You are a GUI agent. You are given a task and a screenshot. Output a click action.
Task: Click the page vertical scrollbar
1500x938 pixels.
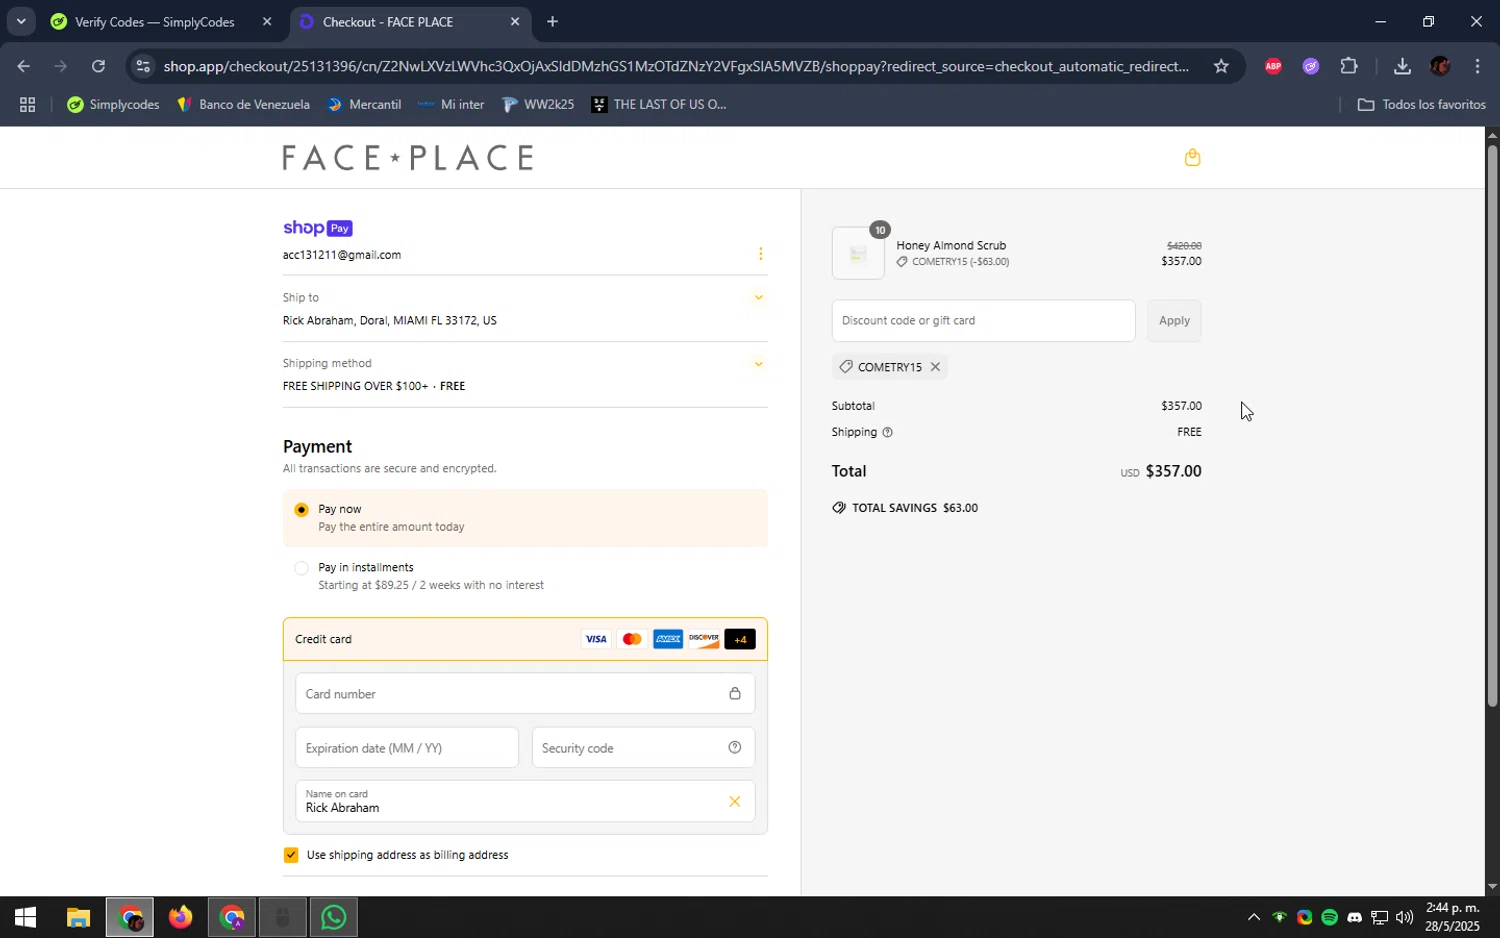[x=1492, y=427]
